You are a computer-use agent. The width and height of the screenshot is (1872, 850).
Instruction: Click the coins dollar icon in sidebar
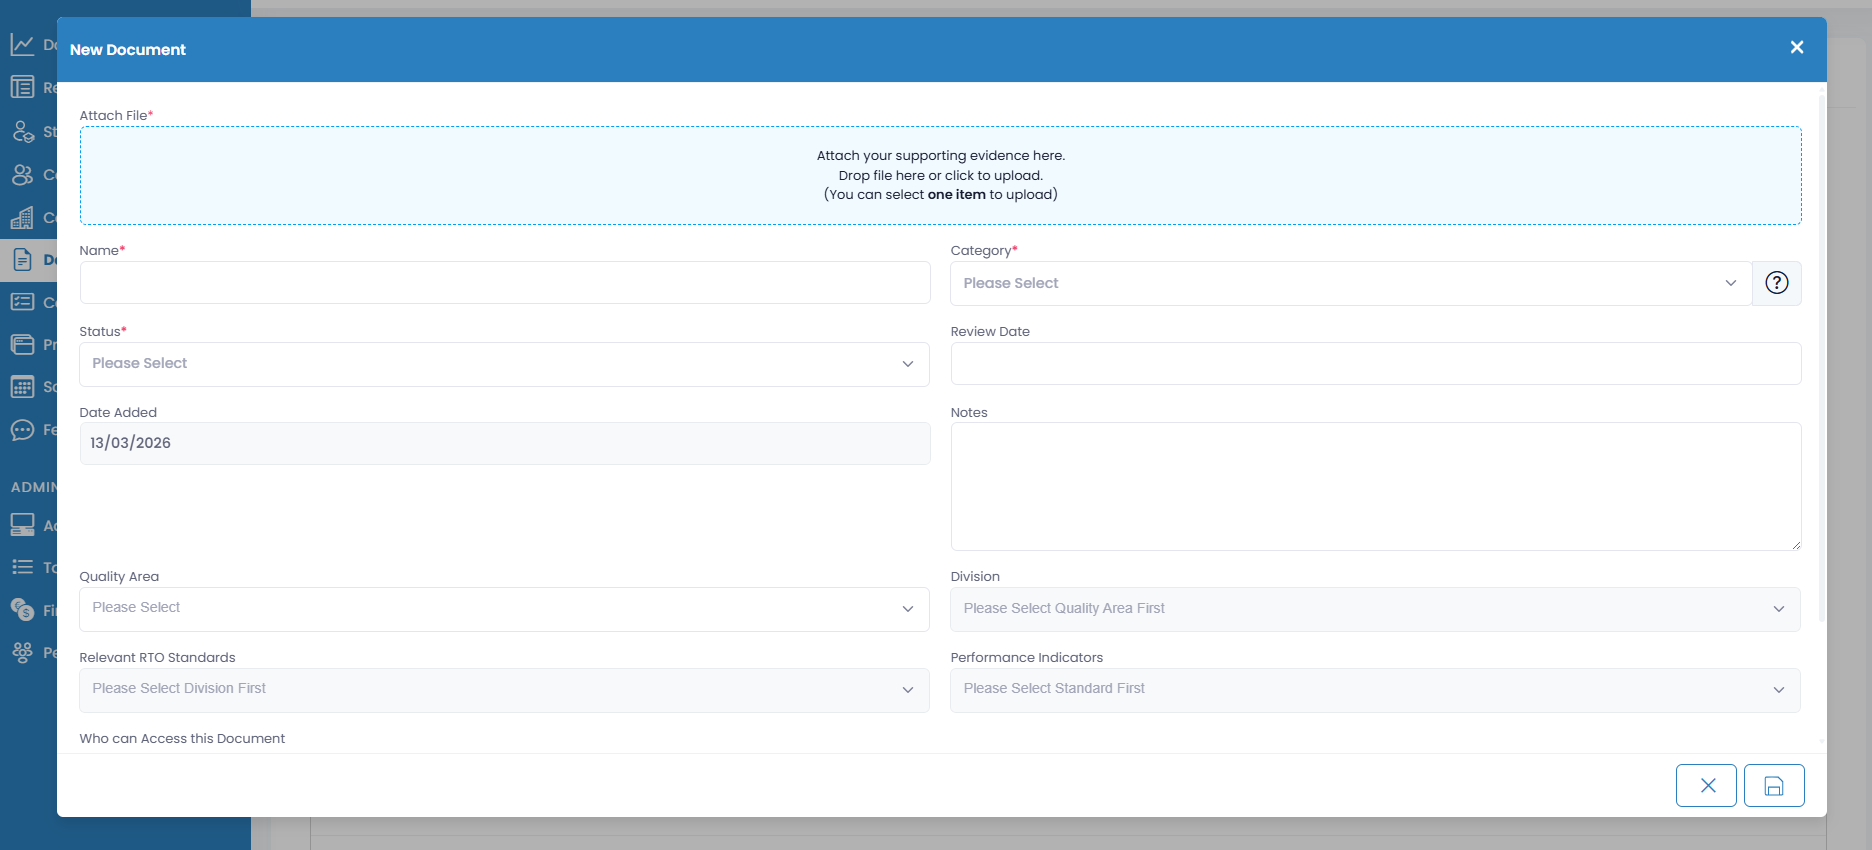(x=22, y=610)
